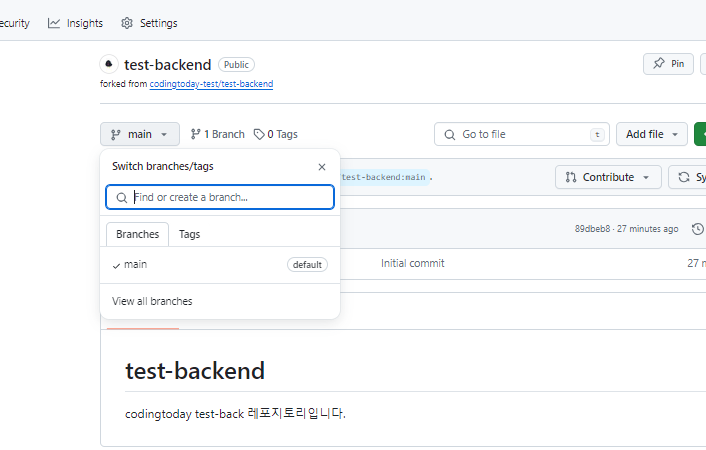706x450 pixels.
Task: Open the test-backend repository name link
Action: click(167, 65)
